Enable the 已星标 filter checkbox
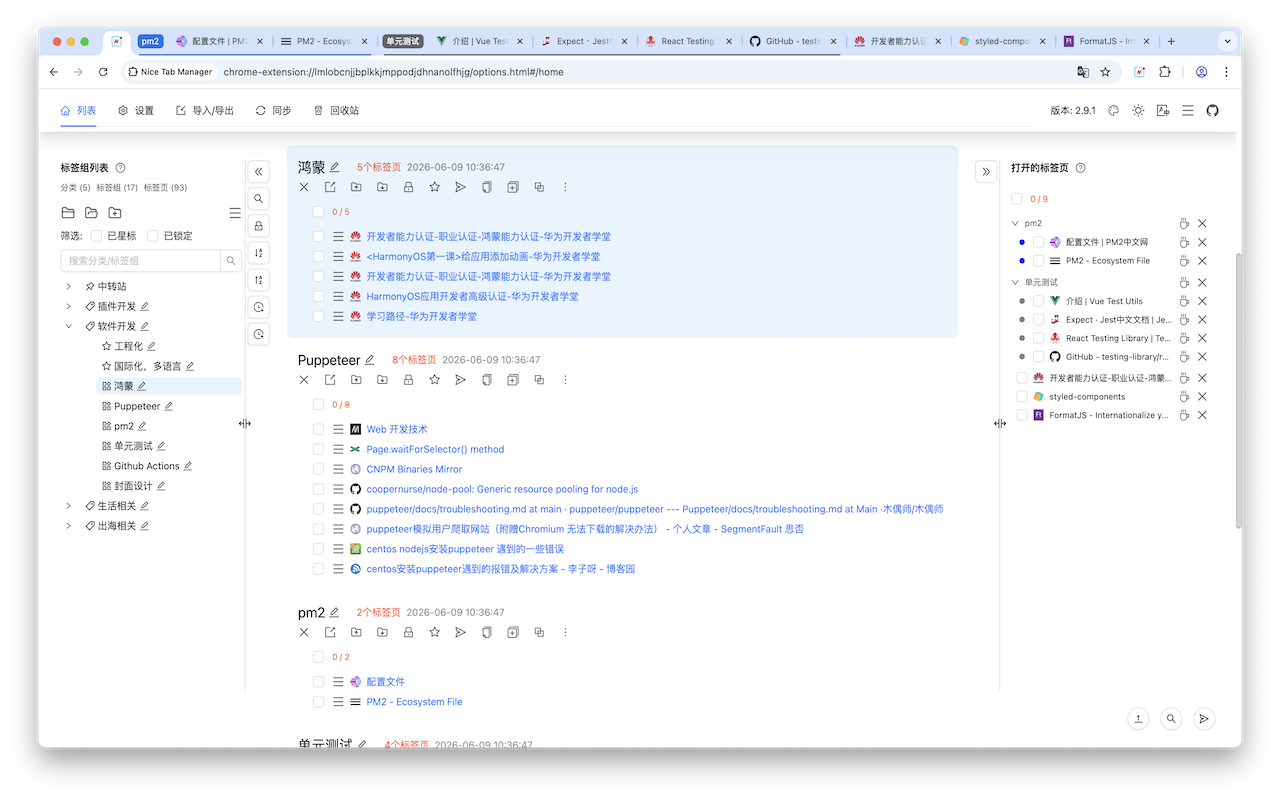 pos(96,236)
